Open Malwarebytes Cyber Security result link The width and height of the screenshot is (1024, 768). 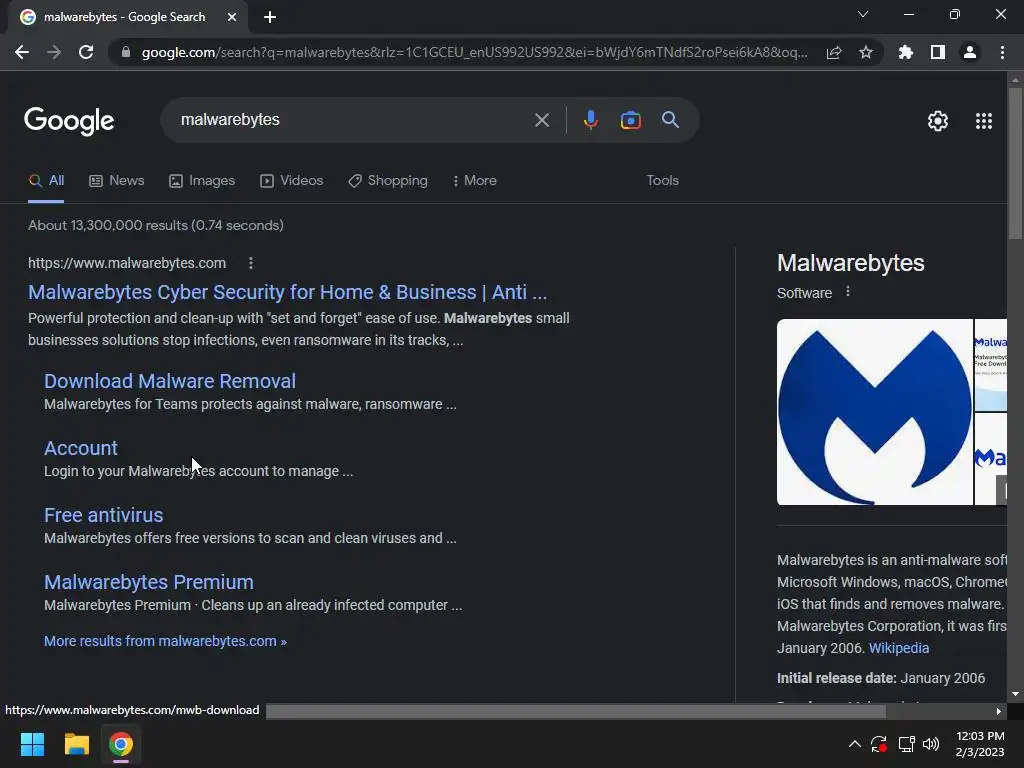pos(287,292)
